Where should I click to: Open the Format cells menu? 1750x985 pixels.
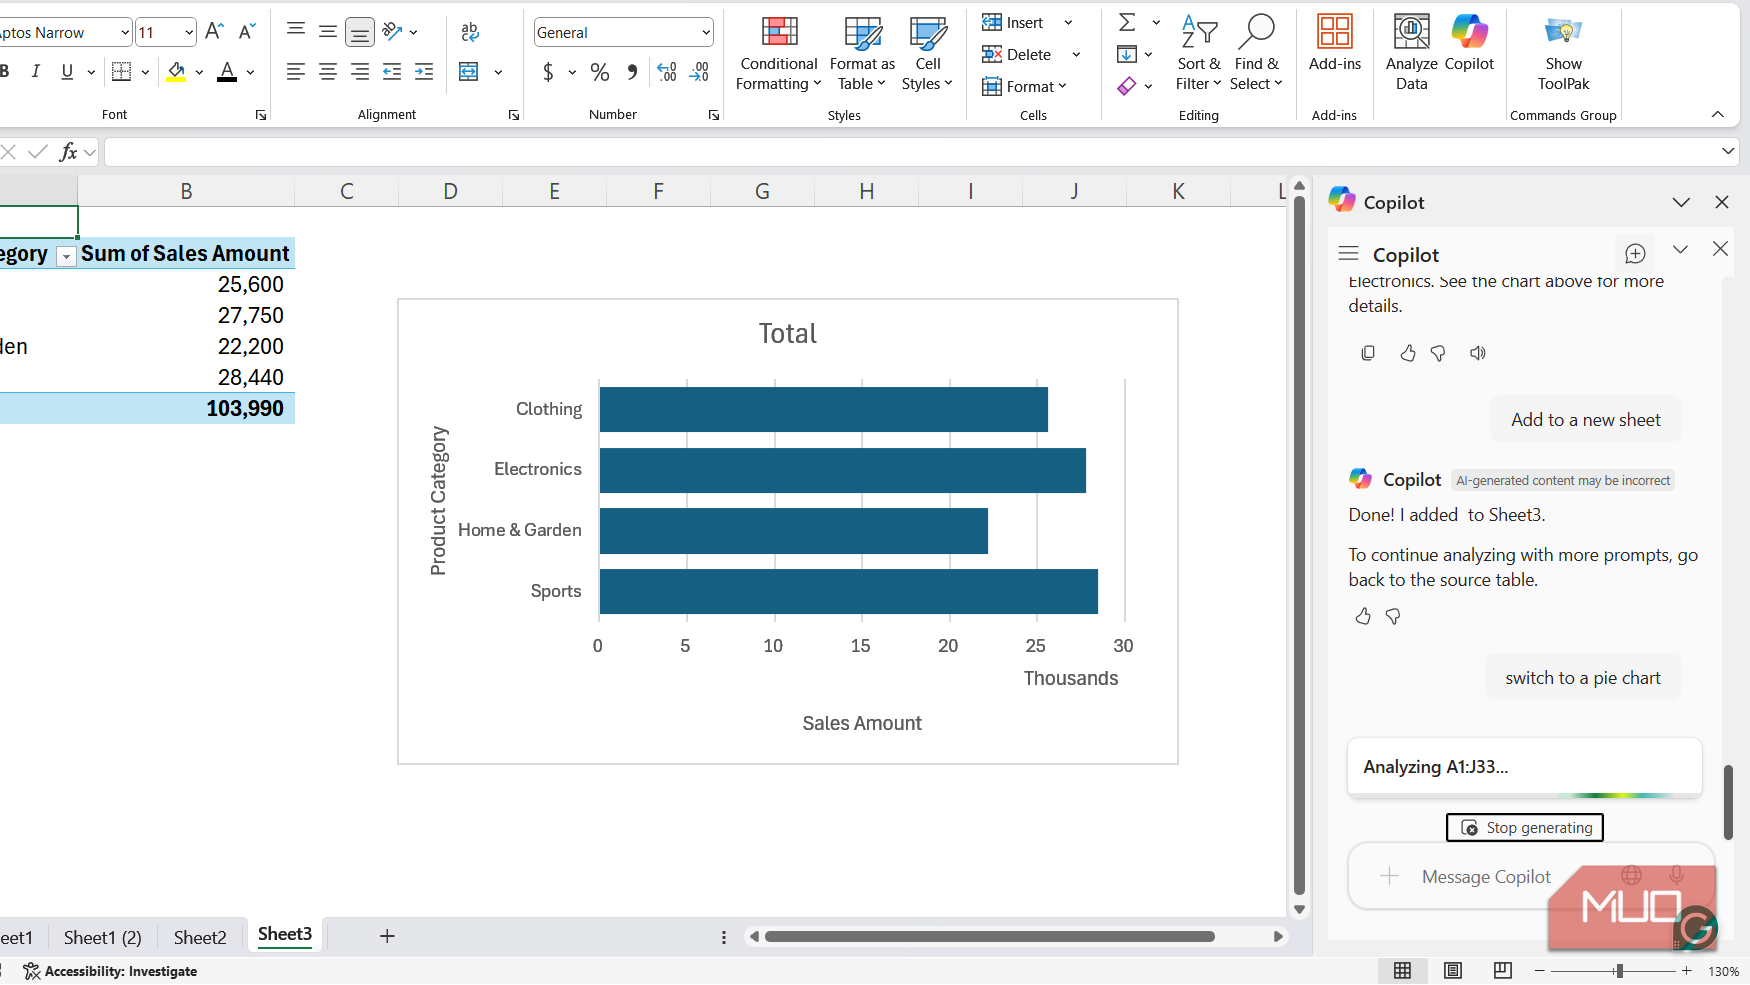[1025, 87]
